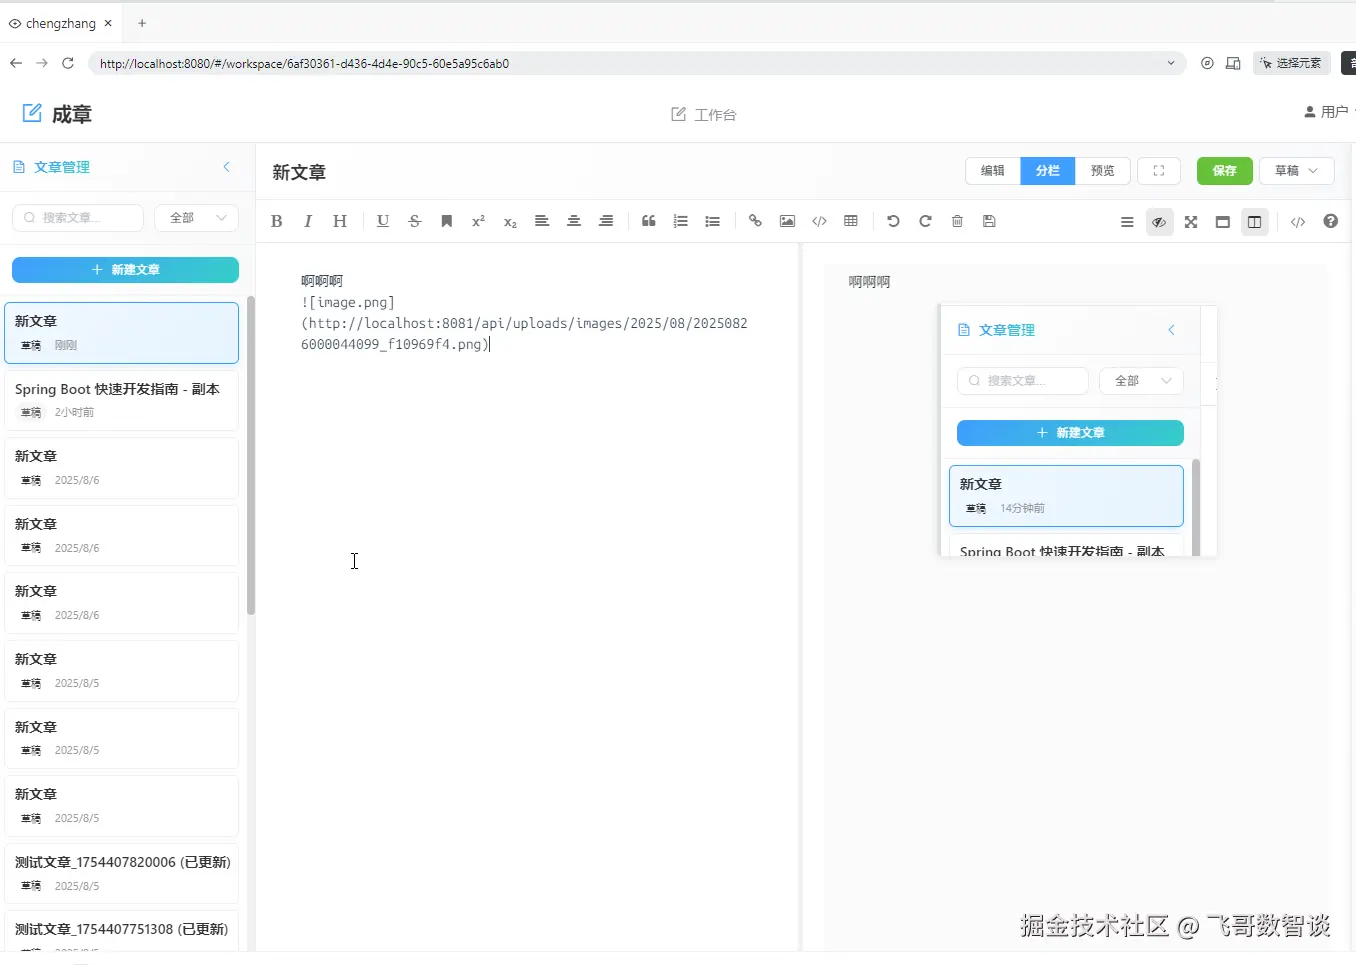
Task: Insert an image using toolbar icon
Action: coord(787,221)
